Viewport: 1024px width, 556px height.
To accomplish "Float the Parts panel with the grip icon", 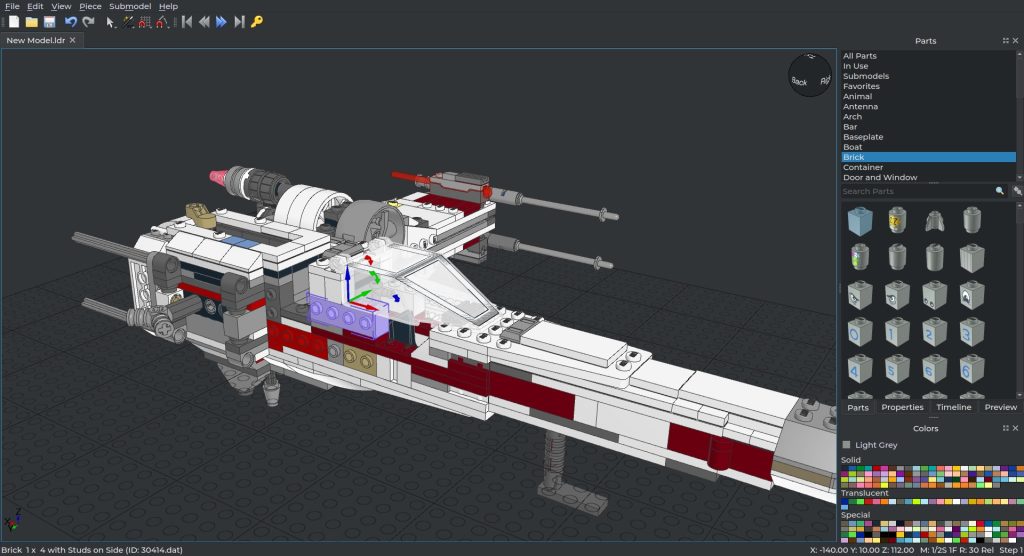I will pyautogui.click(x=1006, y=41).
